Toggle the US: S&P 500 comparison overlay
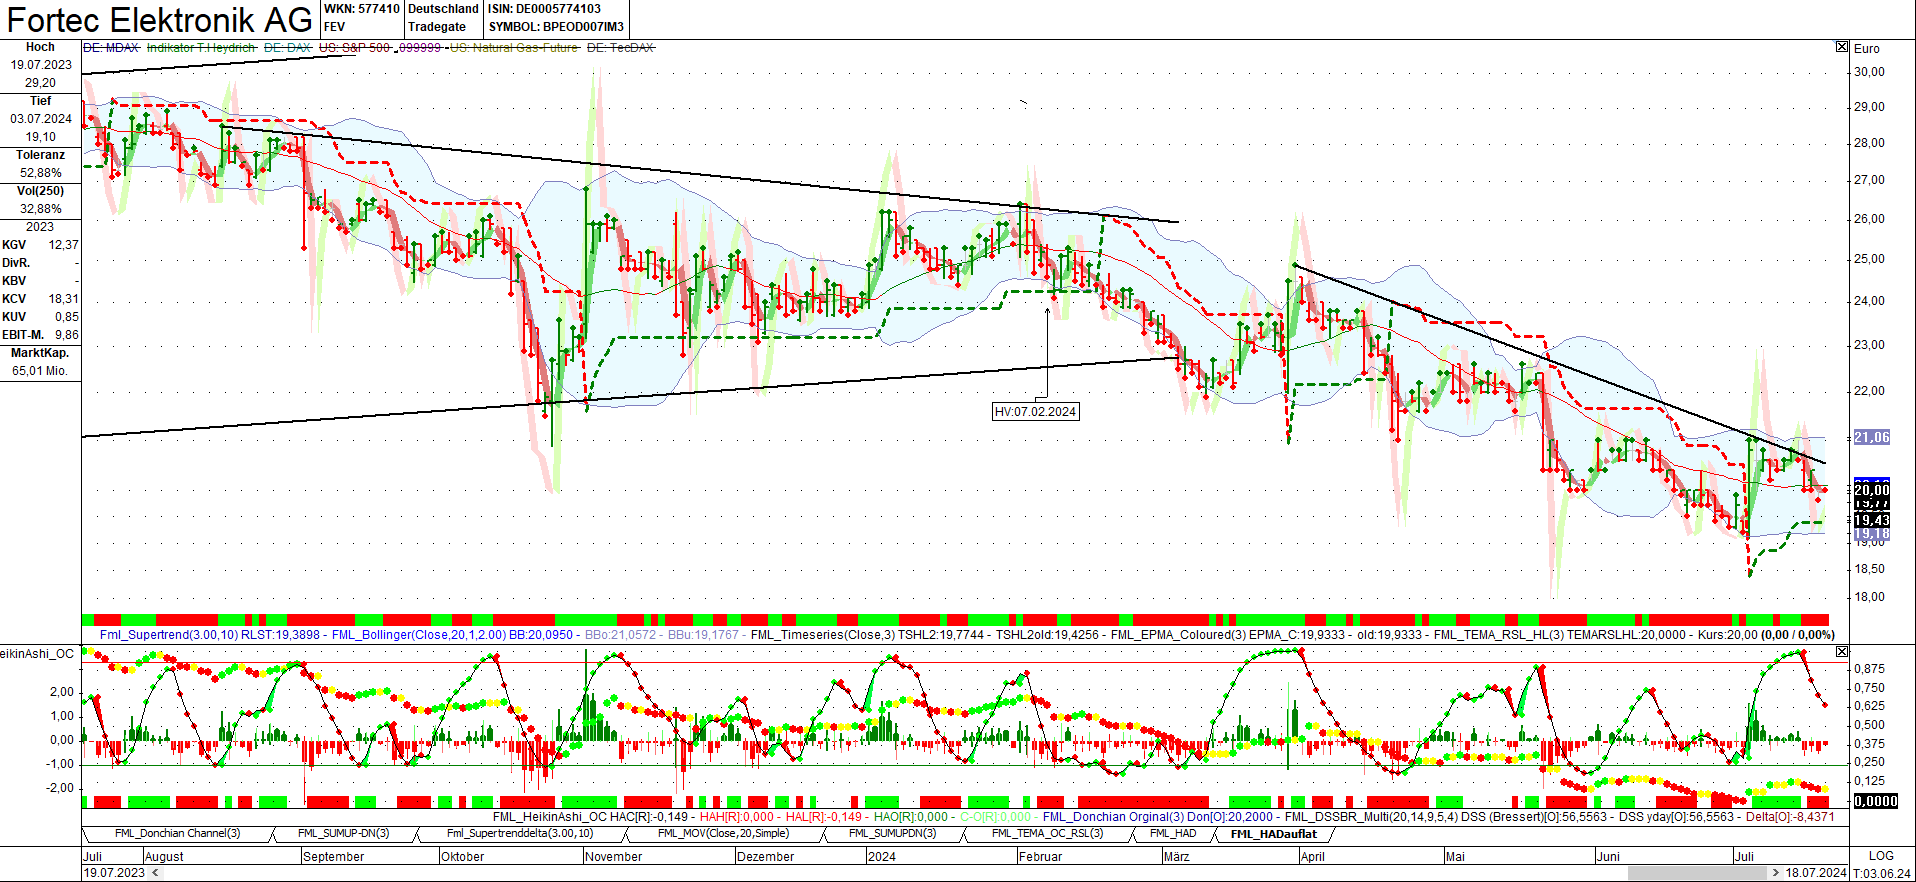This screenshot has height=882, width=1916. 354,48
